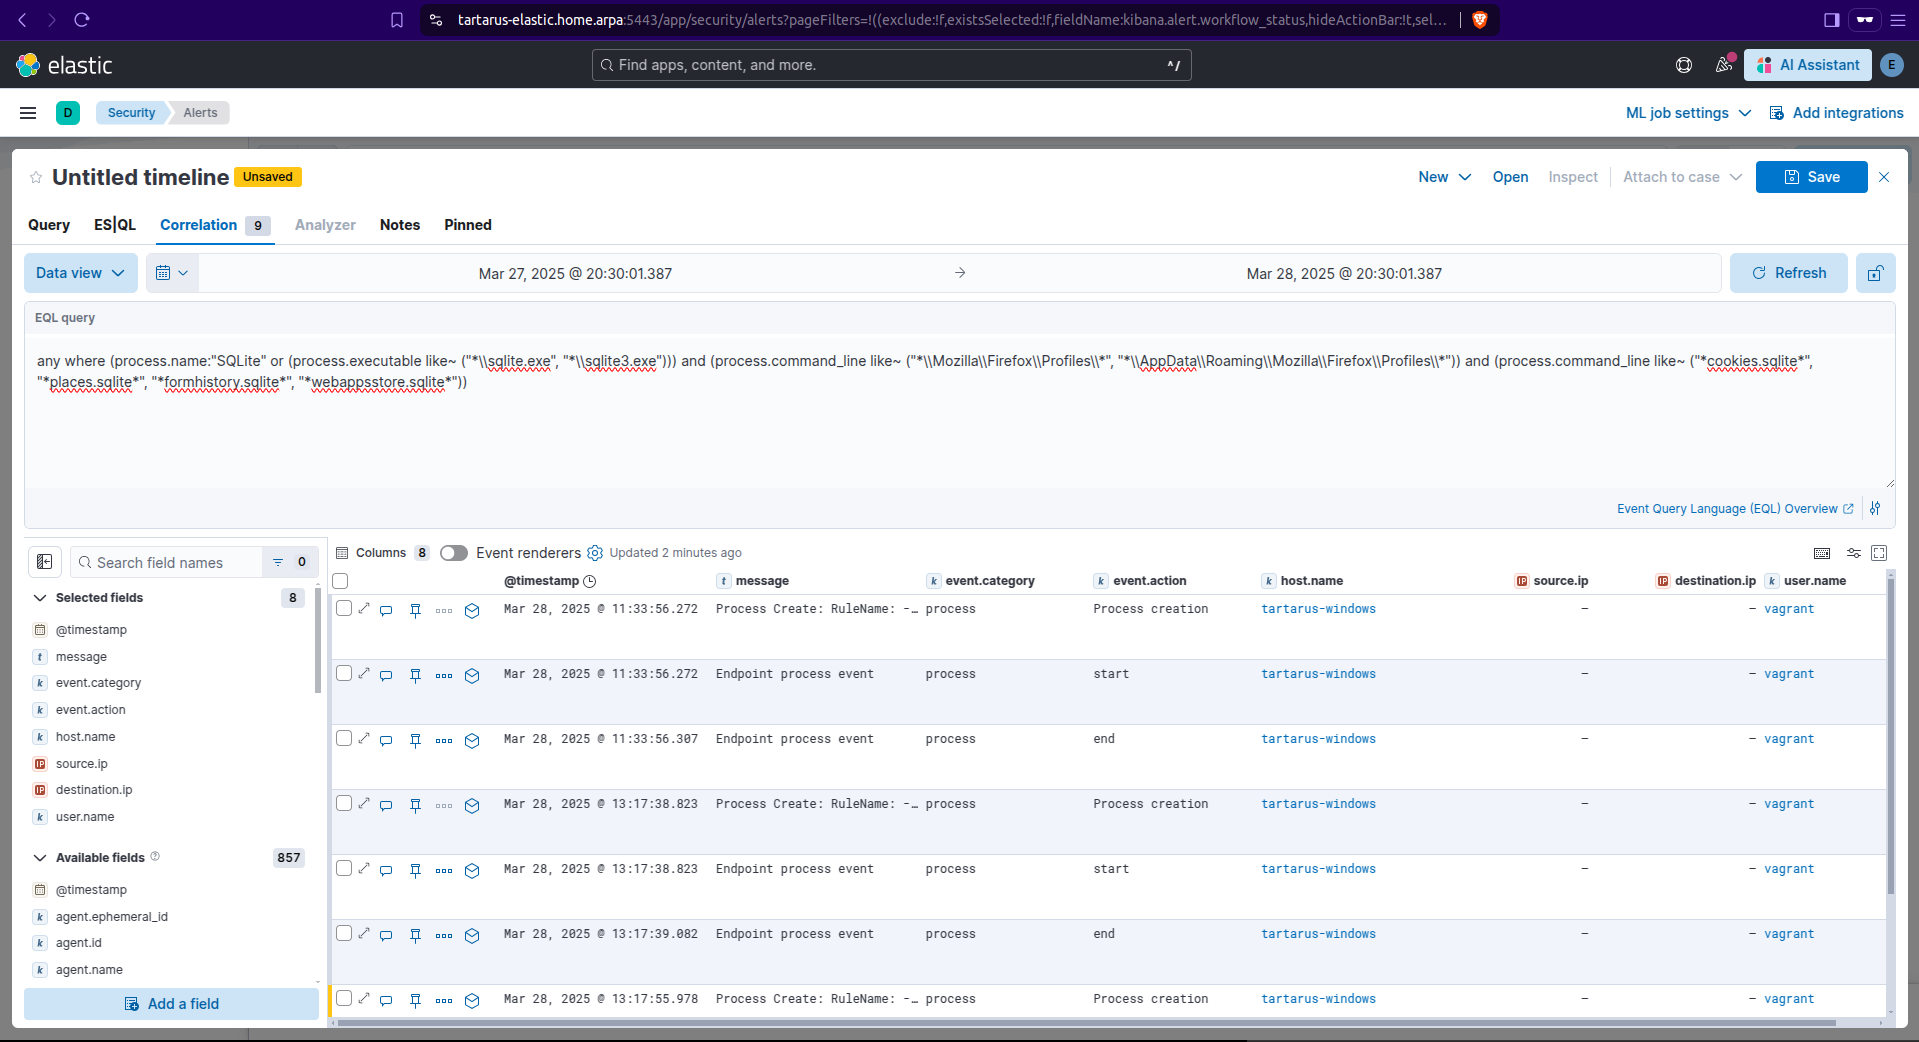Star the Untitled timeline as favorite
Viewport: 1919px width, 1042px height.
(x=36, y=178)
